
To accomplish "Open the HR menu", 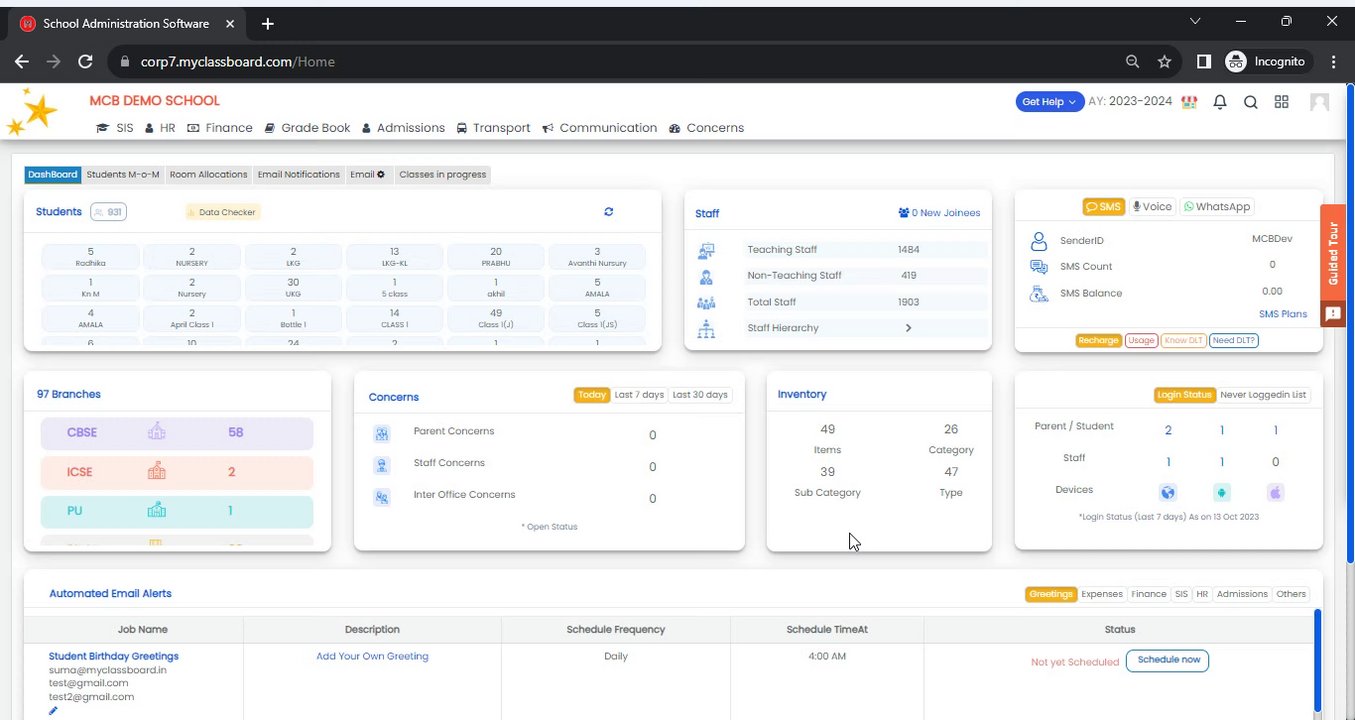I will click(160, 128).
